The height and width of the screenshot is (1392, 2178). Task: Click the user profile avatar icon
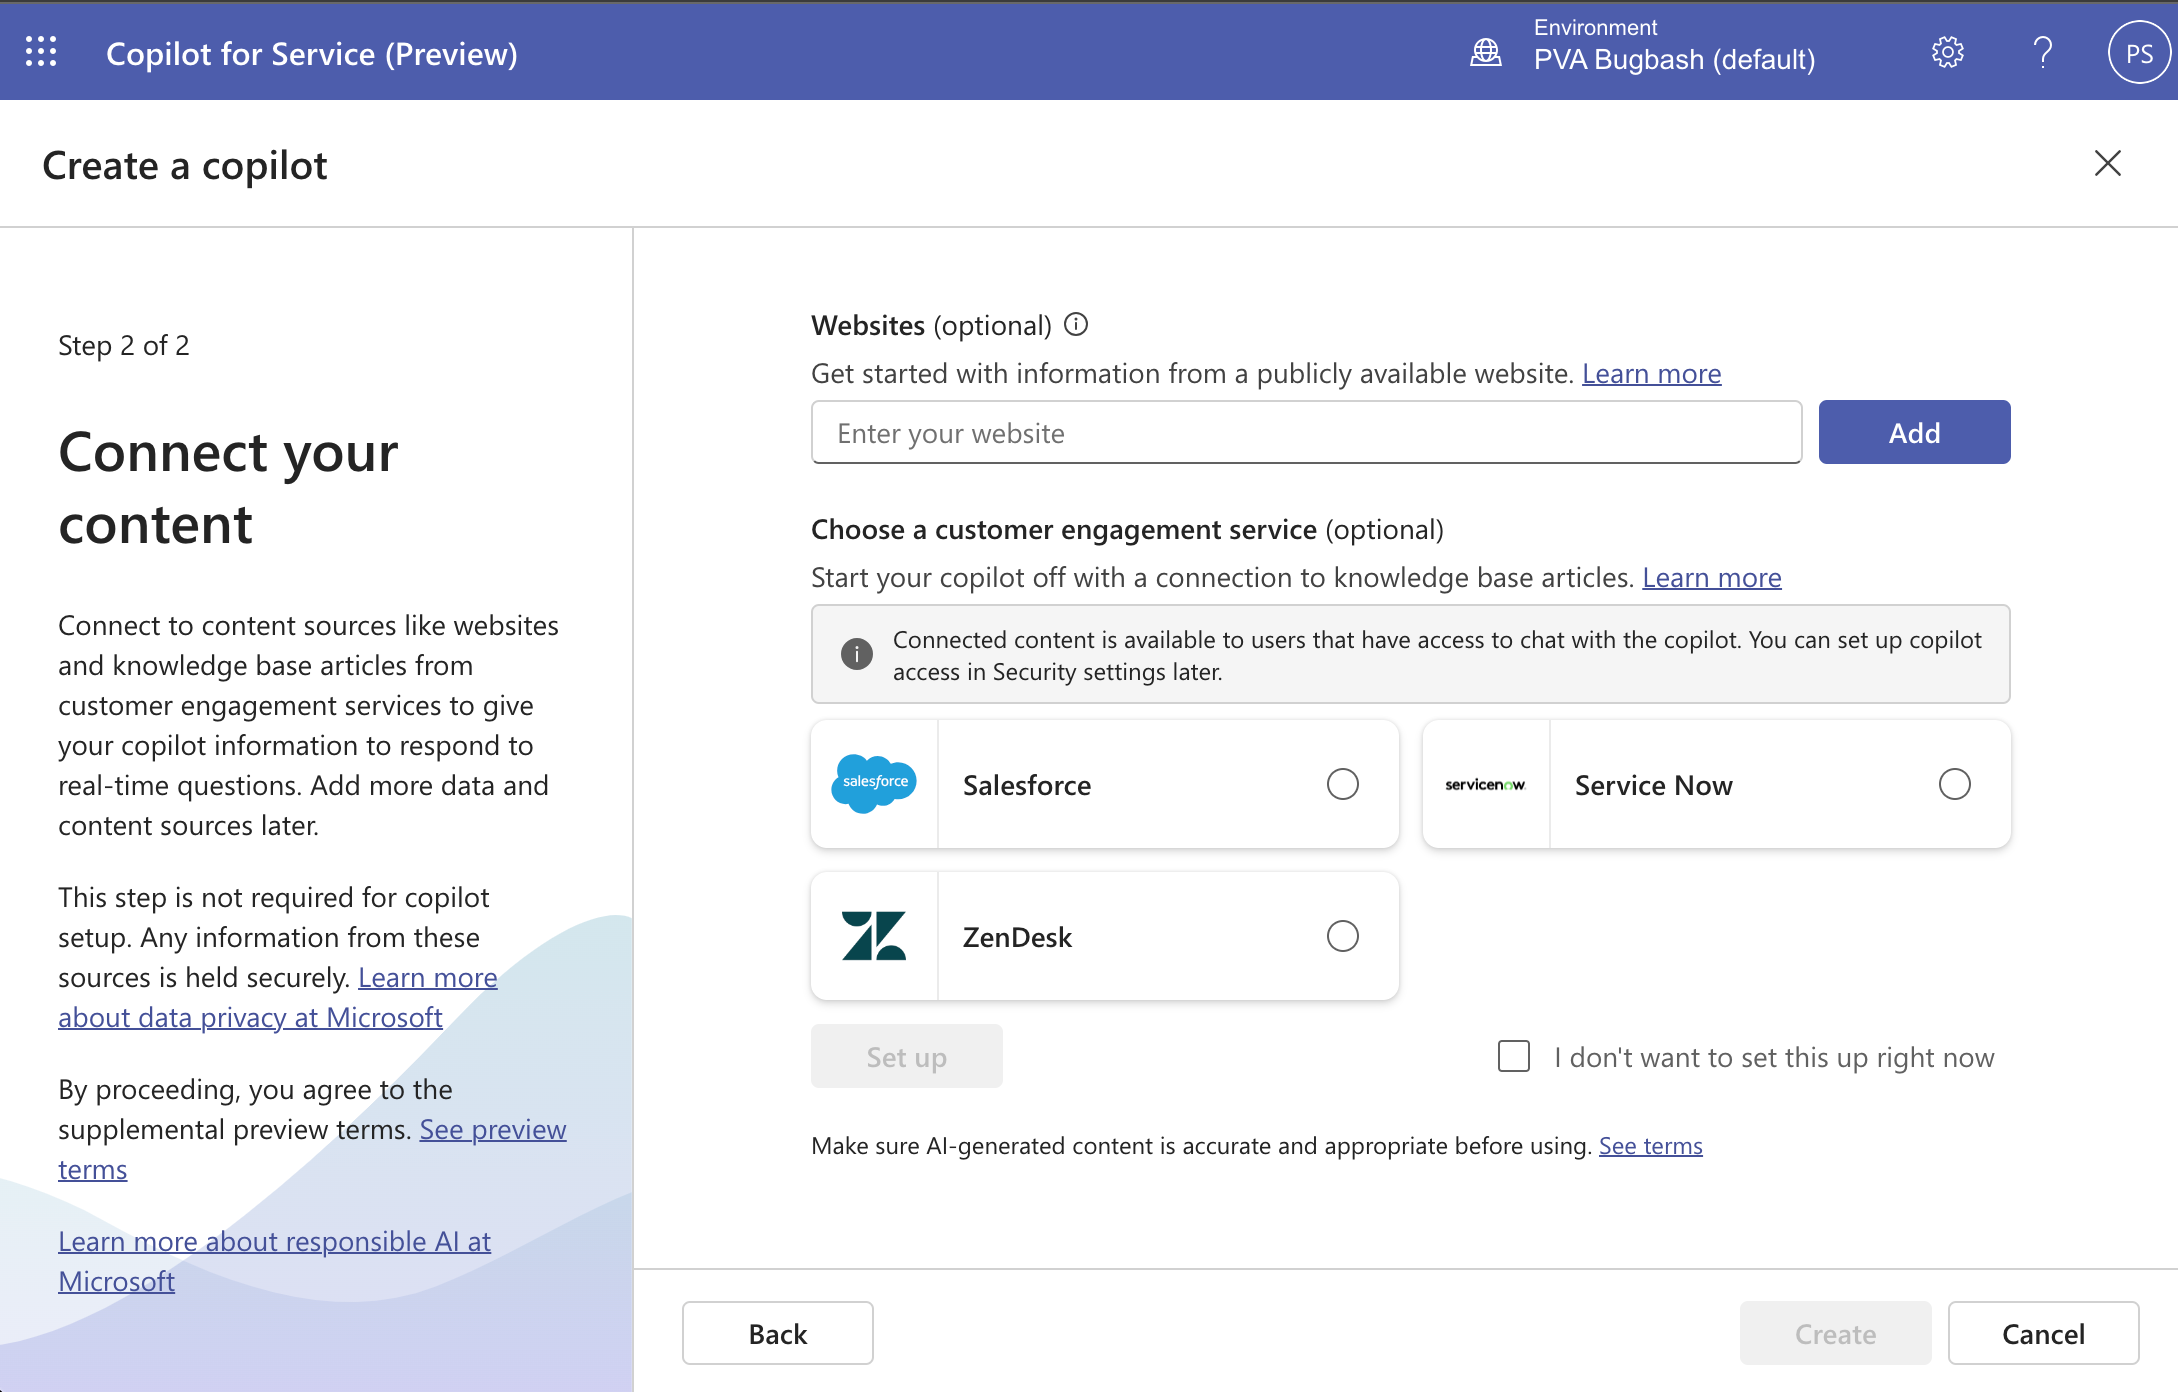point(2137,51)
